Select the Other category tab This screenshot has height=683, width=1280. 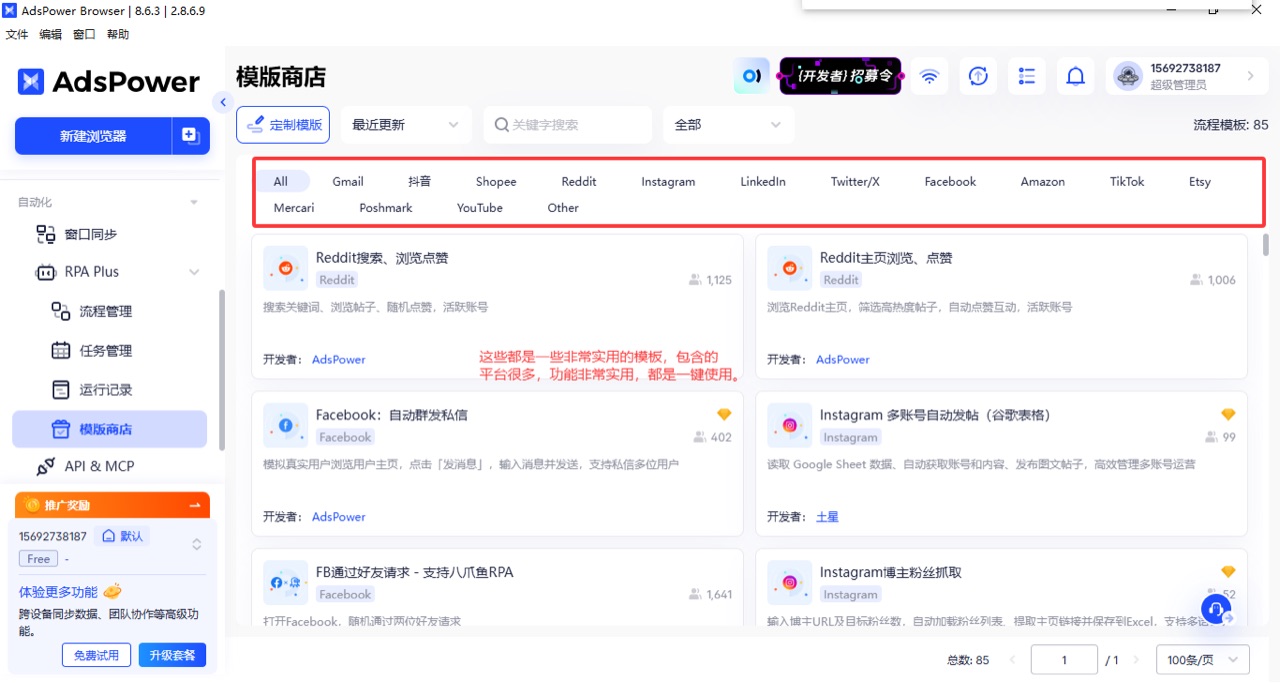pos(563,207)
